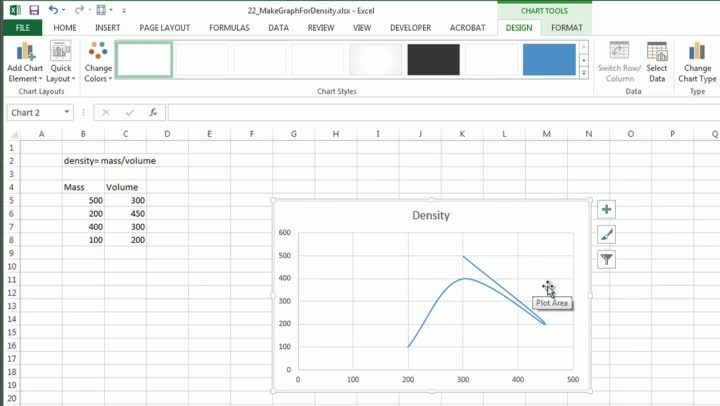
Task: Click the cancel X icon in the formula bar
Action: [x=106, y=113]
